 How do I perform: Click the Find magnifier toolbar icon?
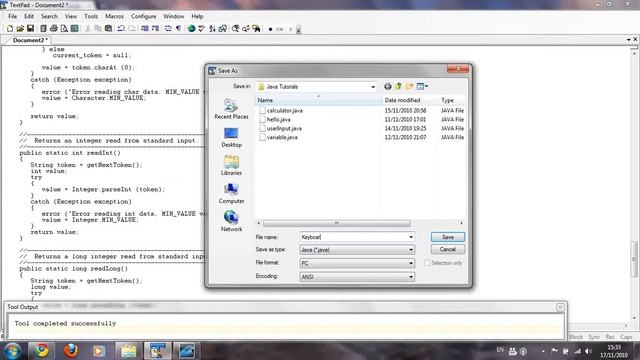(x=236, y=29)
